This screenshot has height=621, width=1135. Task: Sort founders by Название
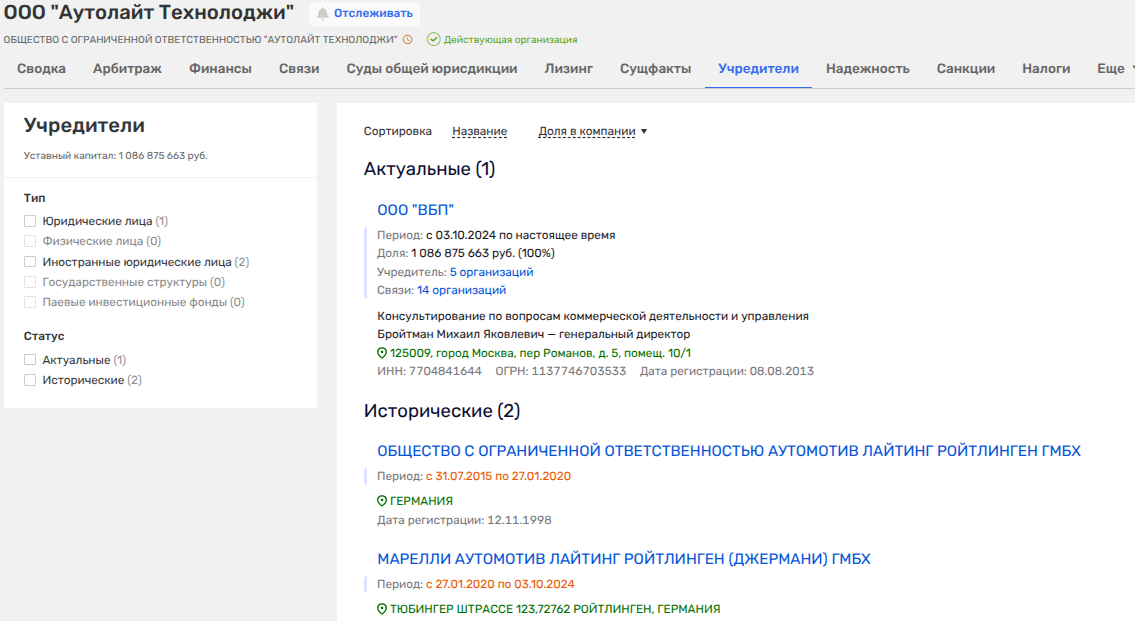click(x=479, y=131)
